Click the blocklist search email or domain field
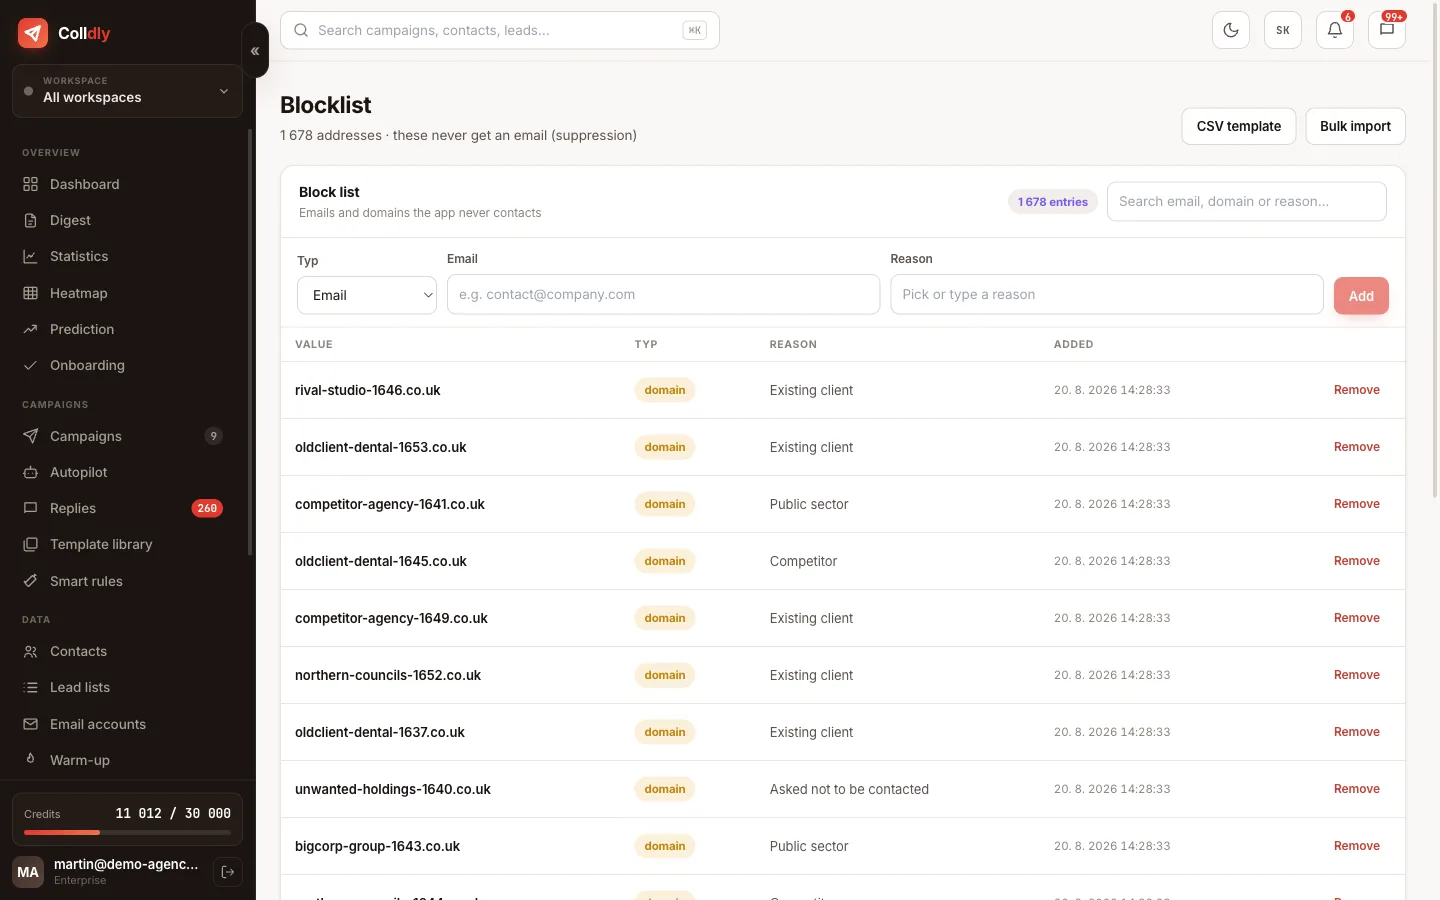 click(x=1246, y=201)
